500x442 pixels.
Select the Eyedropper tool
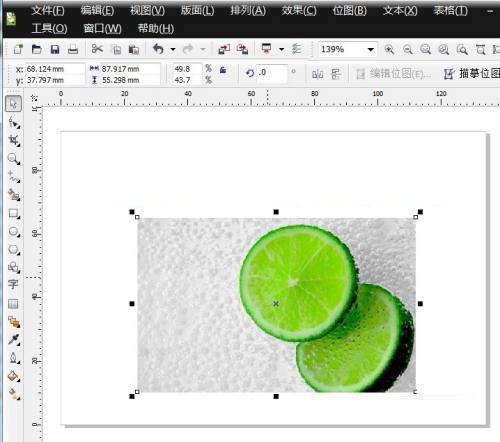coord(14,339)
